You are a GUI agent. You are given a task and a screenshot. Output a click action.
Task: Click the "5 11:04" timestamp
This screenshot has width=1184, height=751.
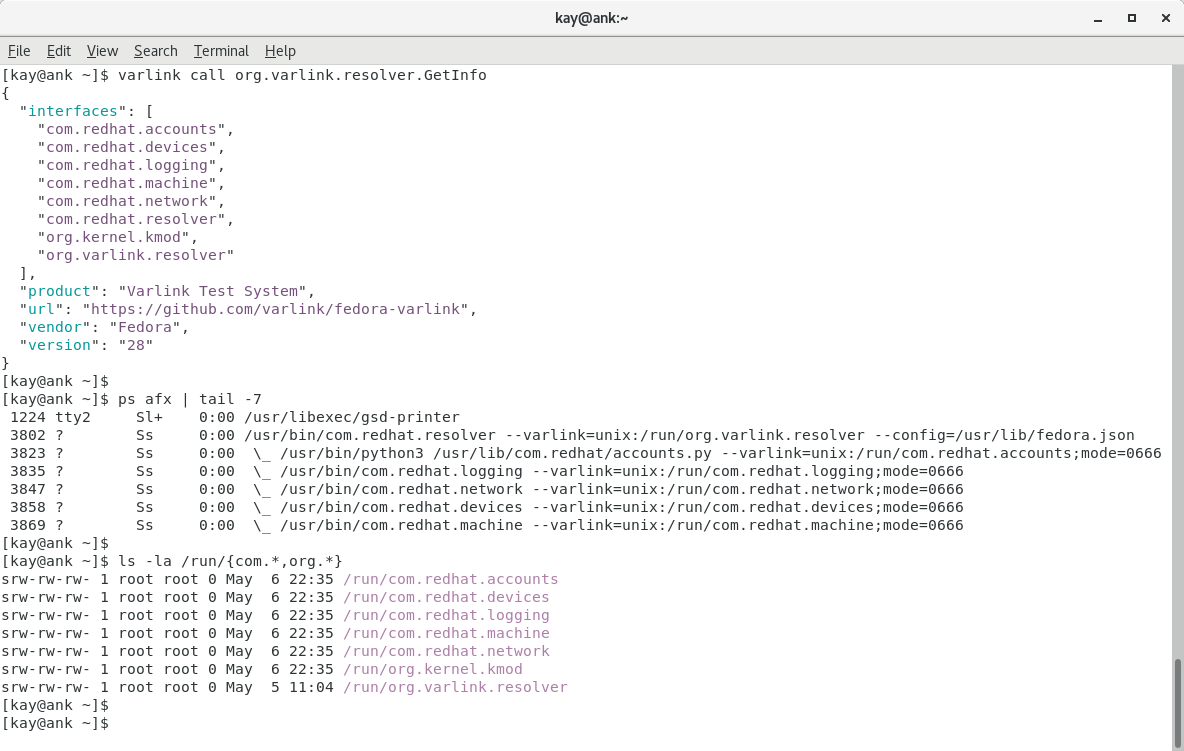point(303,688)
